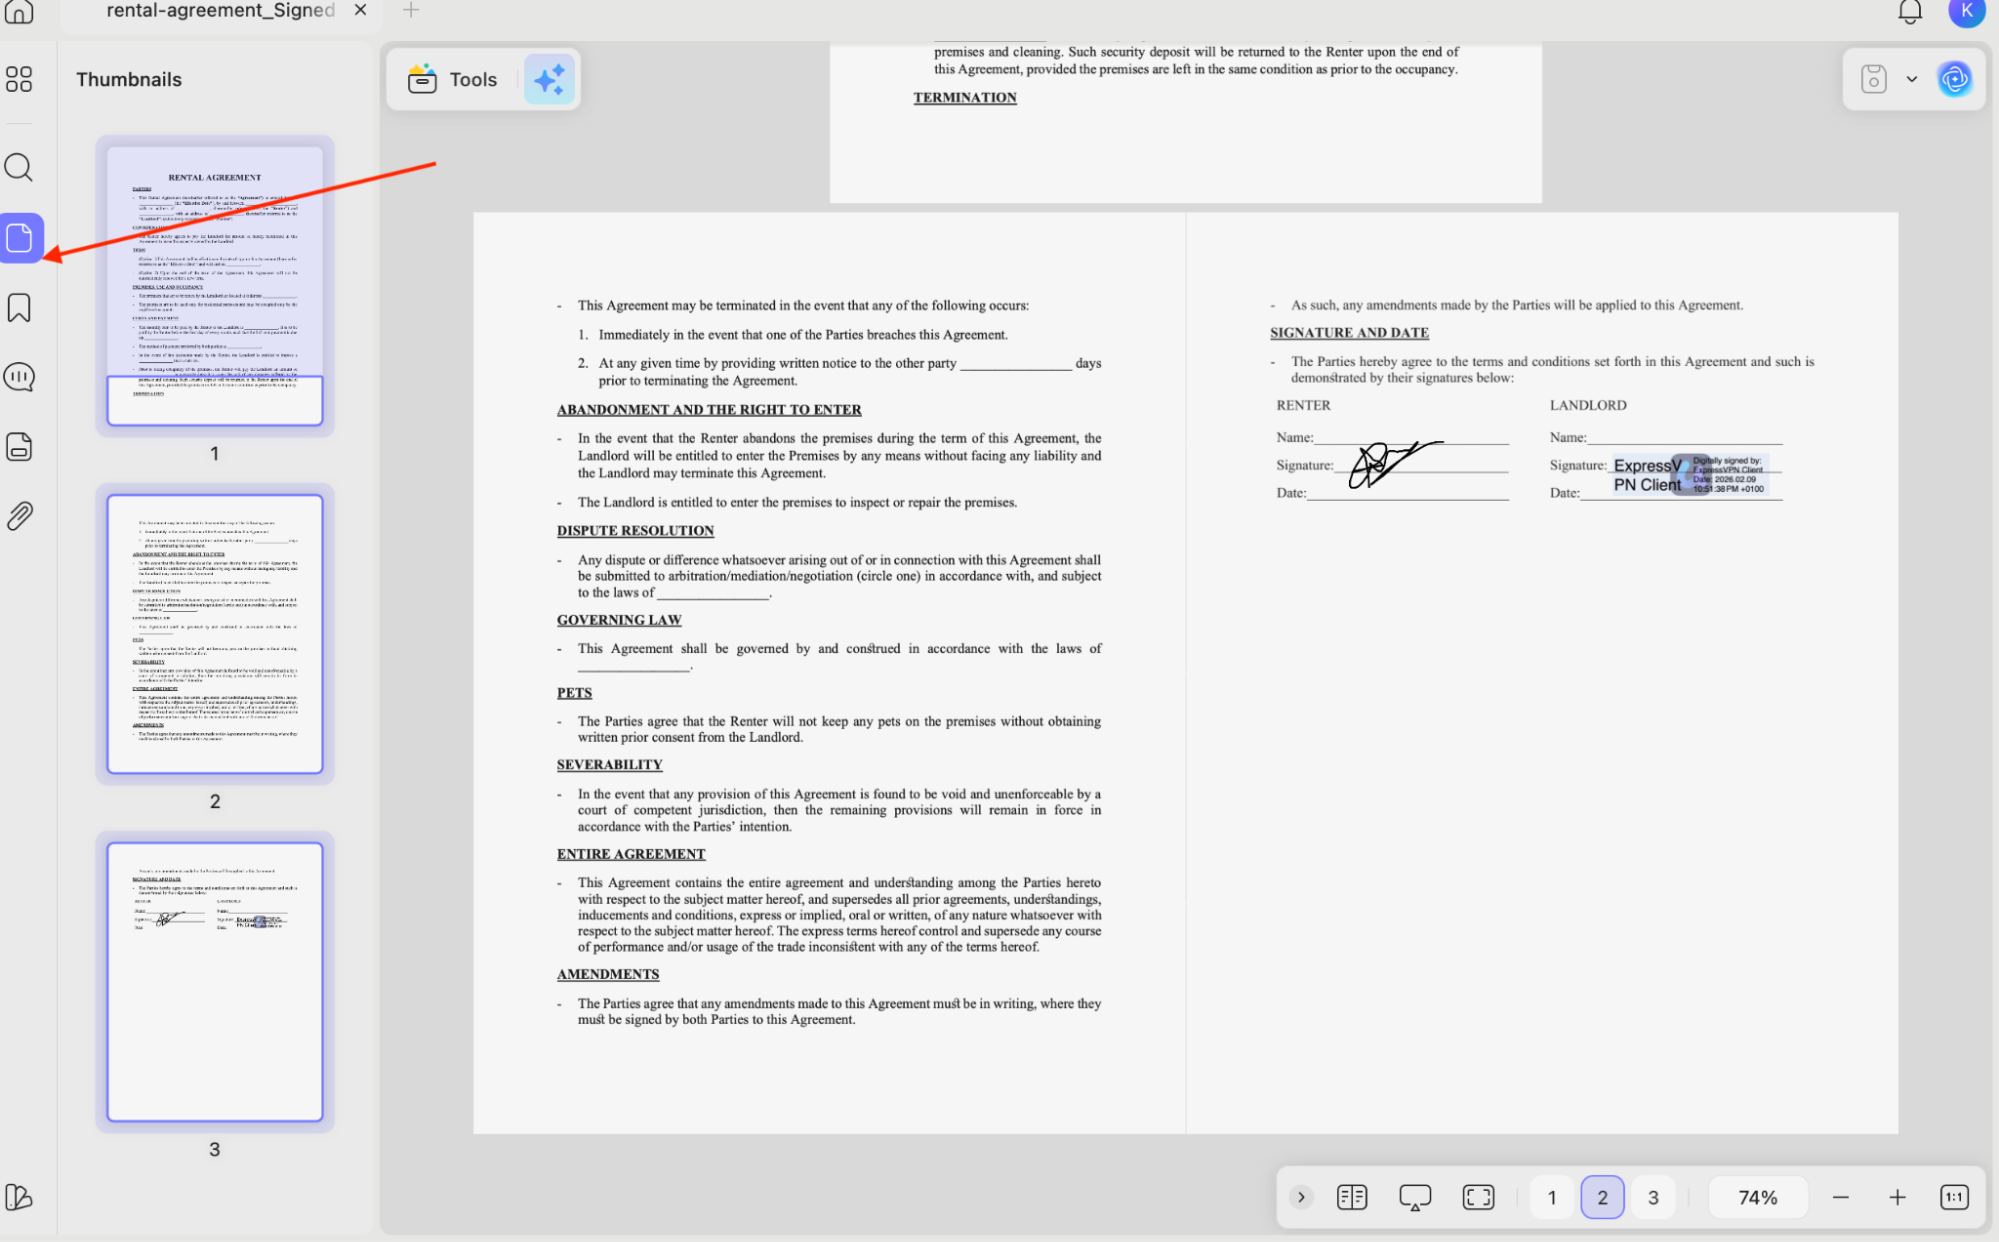Viewport: 1999px width, 1242px height.
Task: Enter full screen mode icon
Action: click(x=1478, y=1197)
